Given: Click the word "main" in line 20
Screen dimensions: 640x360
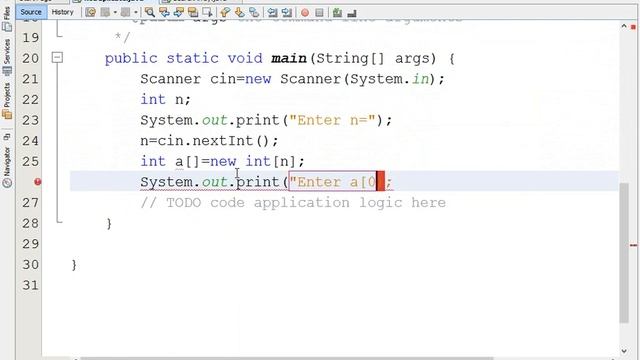Looking at the screenshot, I should (x=289, y=58).
